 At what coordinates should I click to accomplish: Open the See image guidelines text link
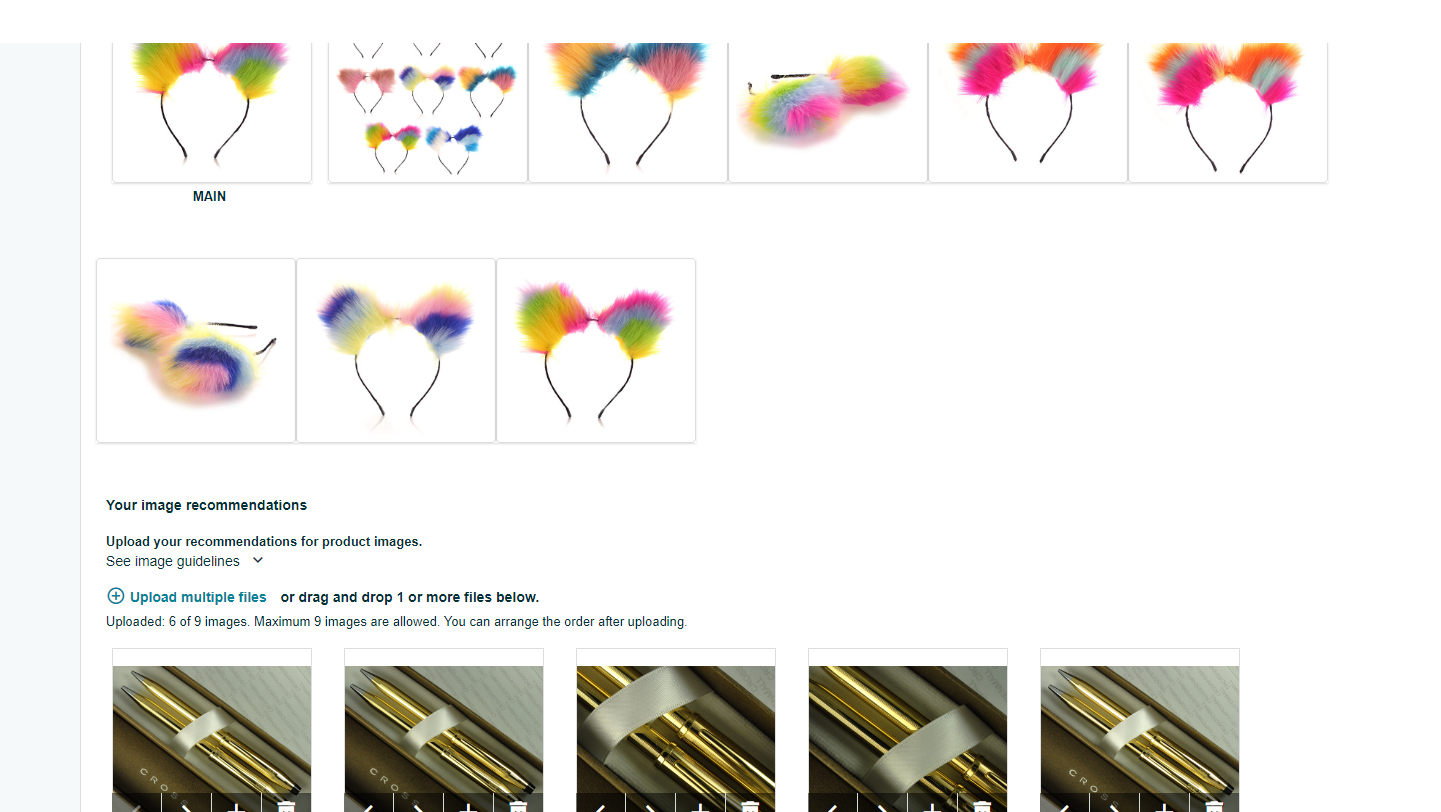pyautogui.click(x=173, y=561)
